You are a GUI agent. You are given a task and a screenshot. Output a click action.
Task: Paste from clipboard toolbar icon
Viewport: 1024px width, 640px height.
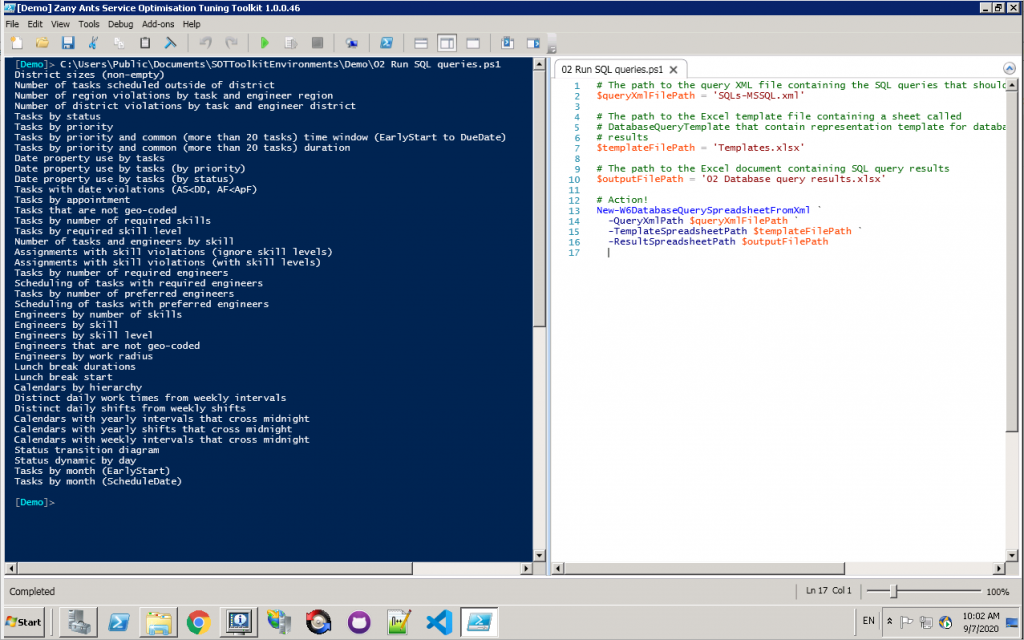145,43
